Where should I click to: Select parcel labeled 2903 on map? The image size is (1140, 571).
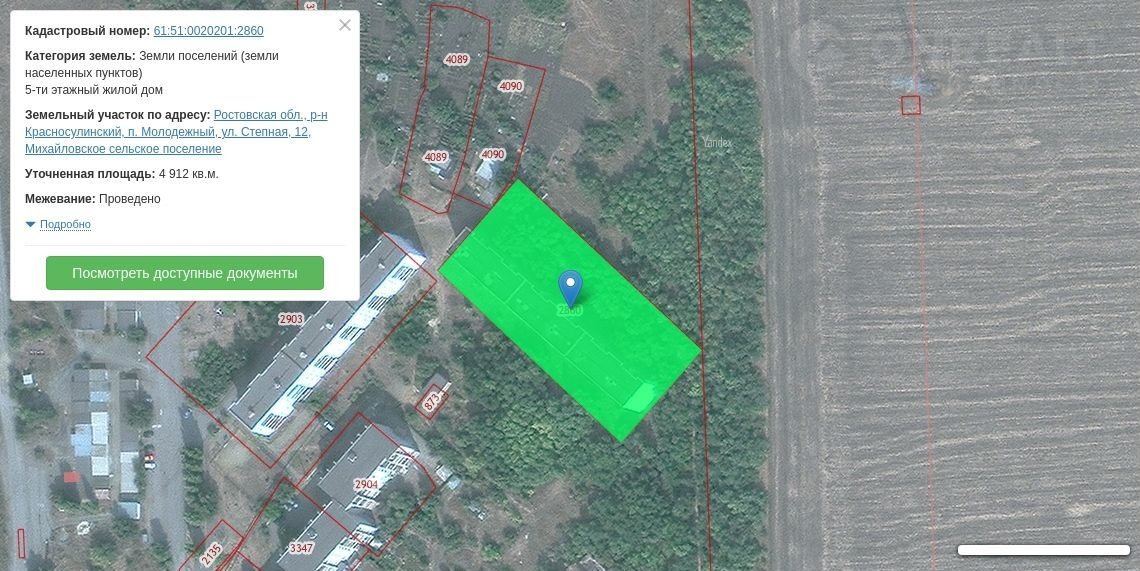pos(291,320)
